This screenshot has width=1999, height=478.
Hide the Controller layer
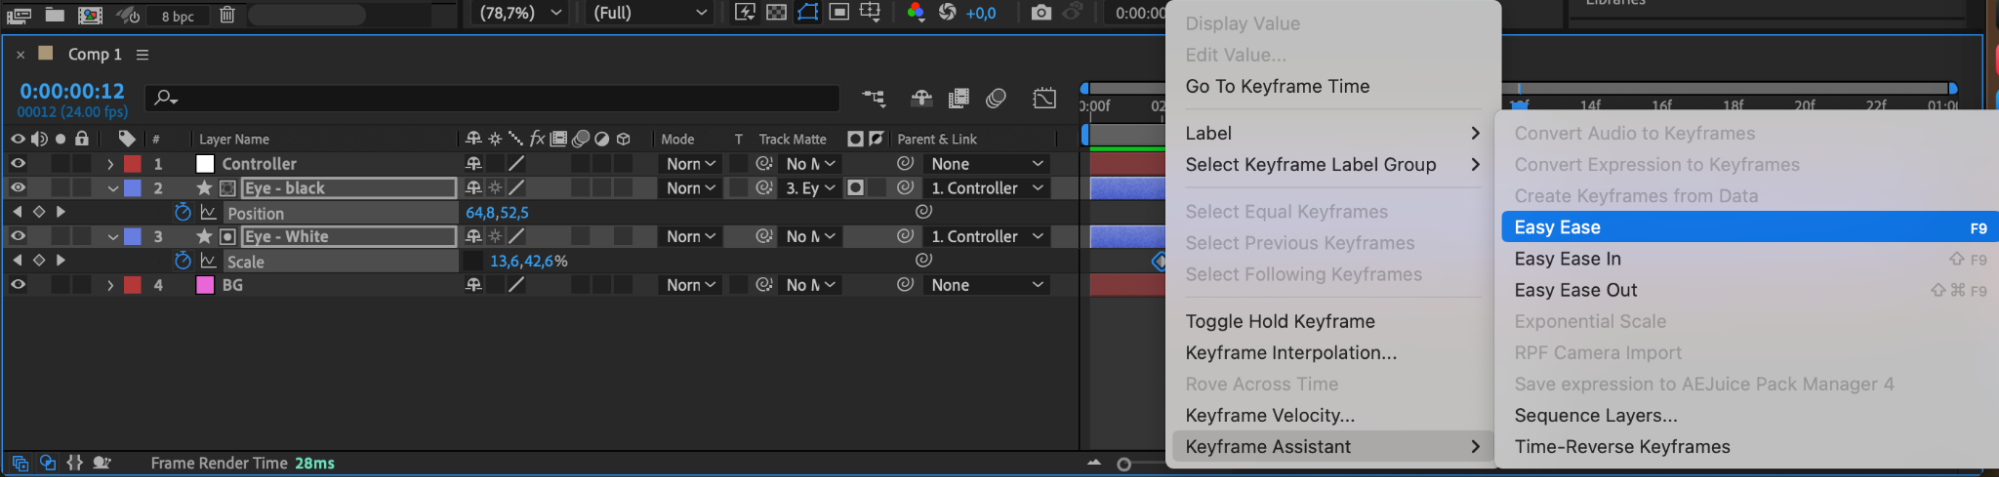point(18,163)
